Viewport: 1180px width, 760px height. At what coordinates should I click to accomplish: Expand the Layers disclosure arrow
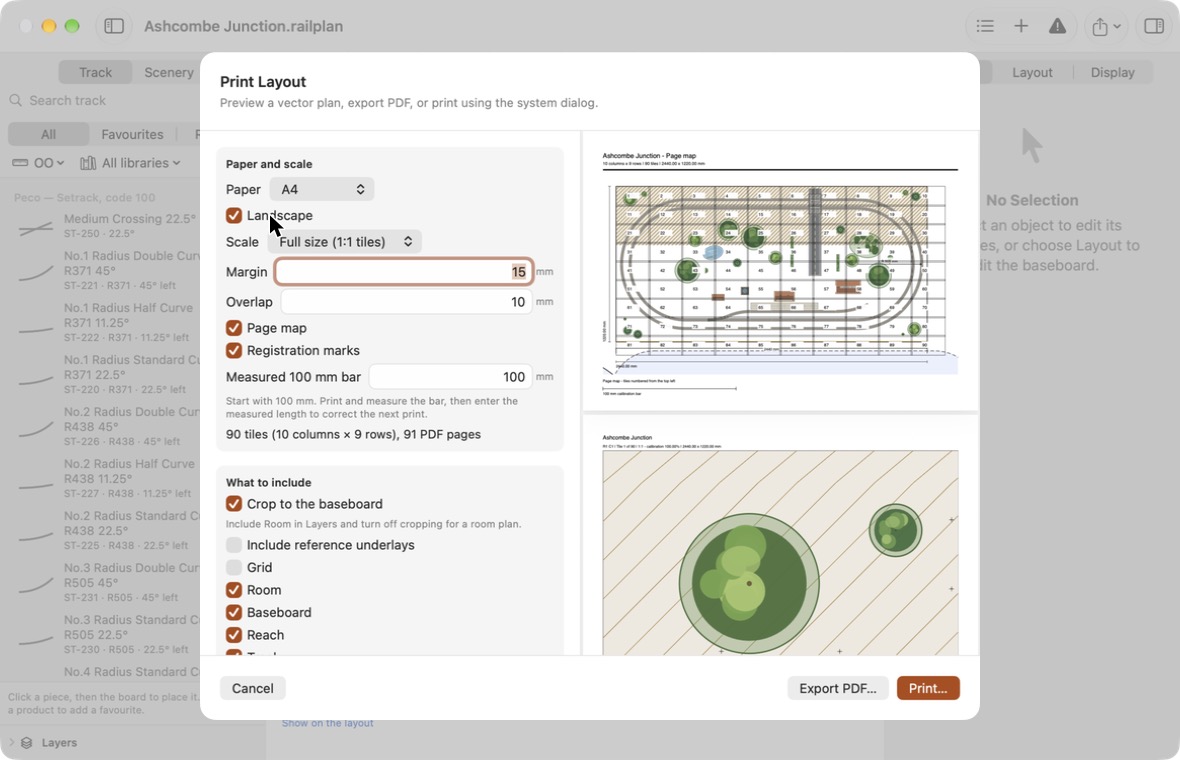pos(11,743)
